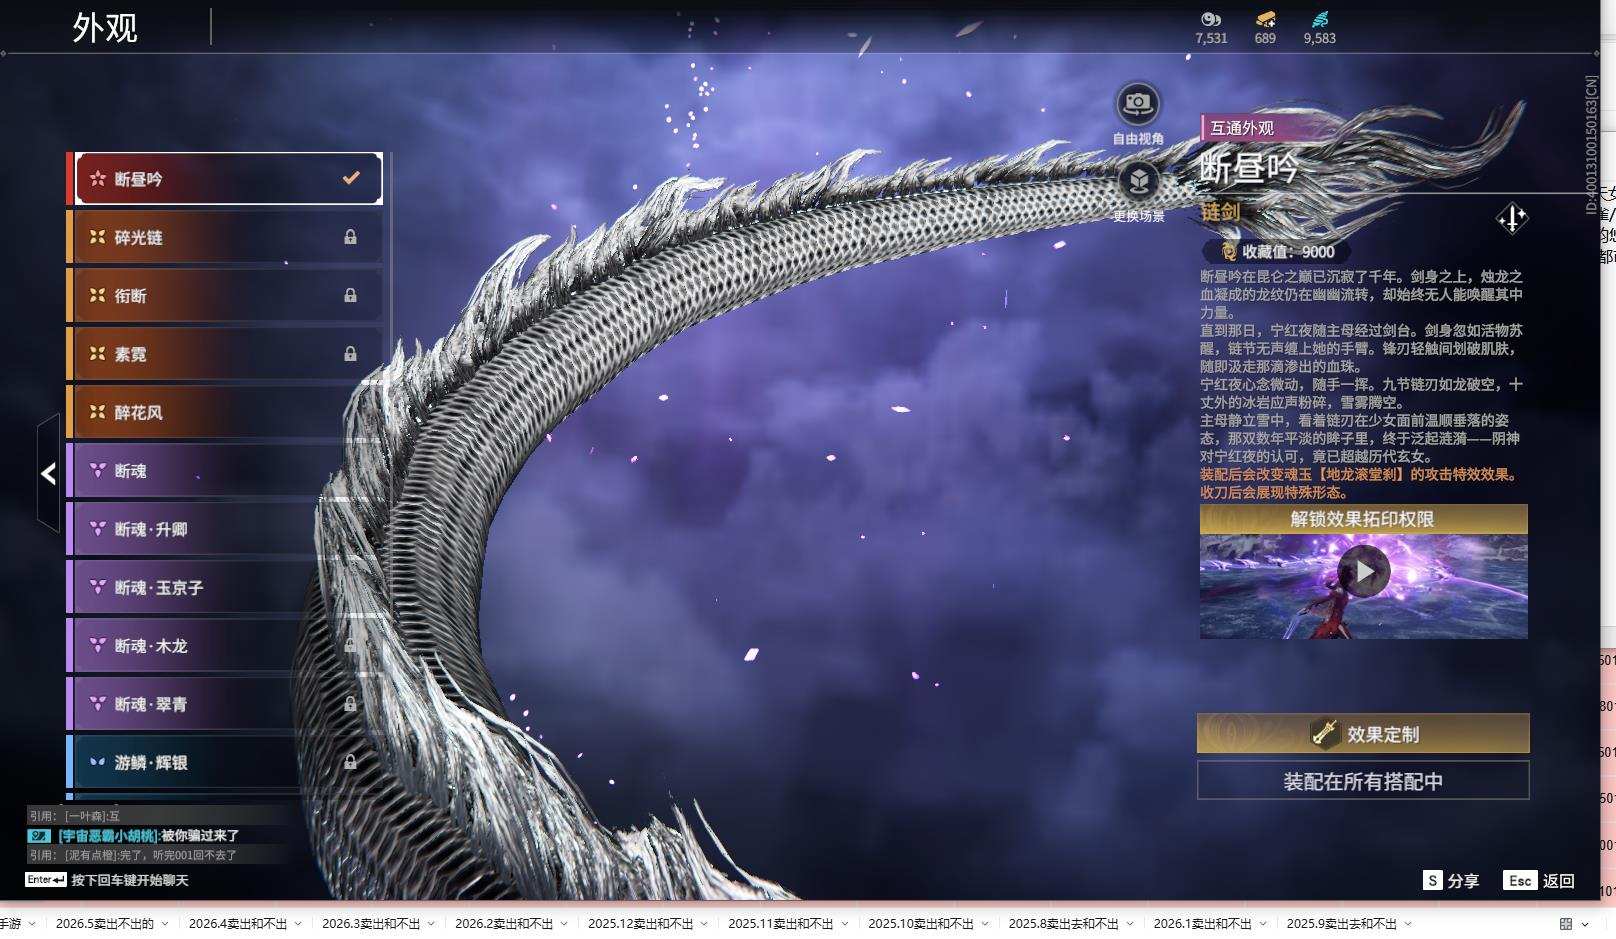The width and height of the screenshot is (1616, 939).
Task: Click the 互通外观 tag label
Action: coord(1242,128)
